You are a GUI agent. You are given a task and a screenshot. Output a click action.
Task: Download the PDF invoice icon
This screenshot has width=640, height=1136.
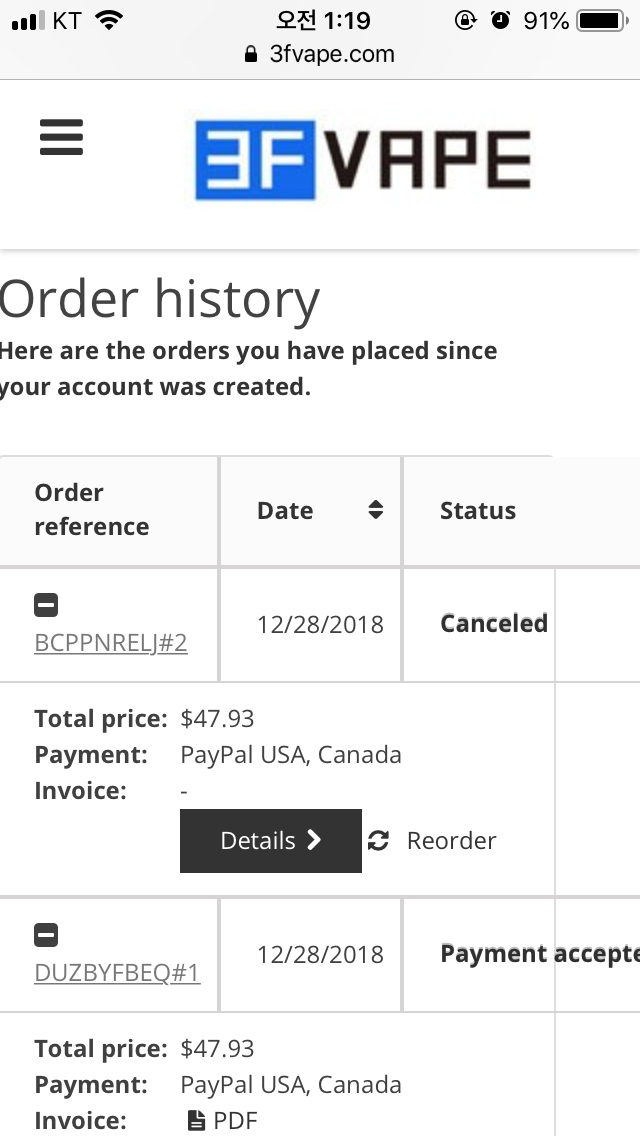coord(196,1120)
